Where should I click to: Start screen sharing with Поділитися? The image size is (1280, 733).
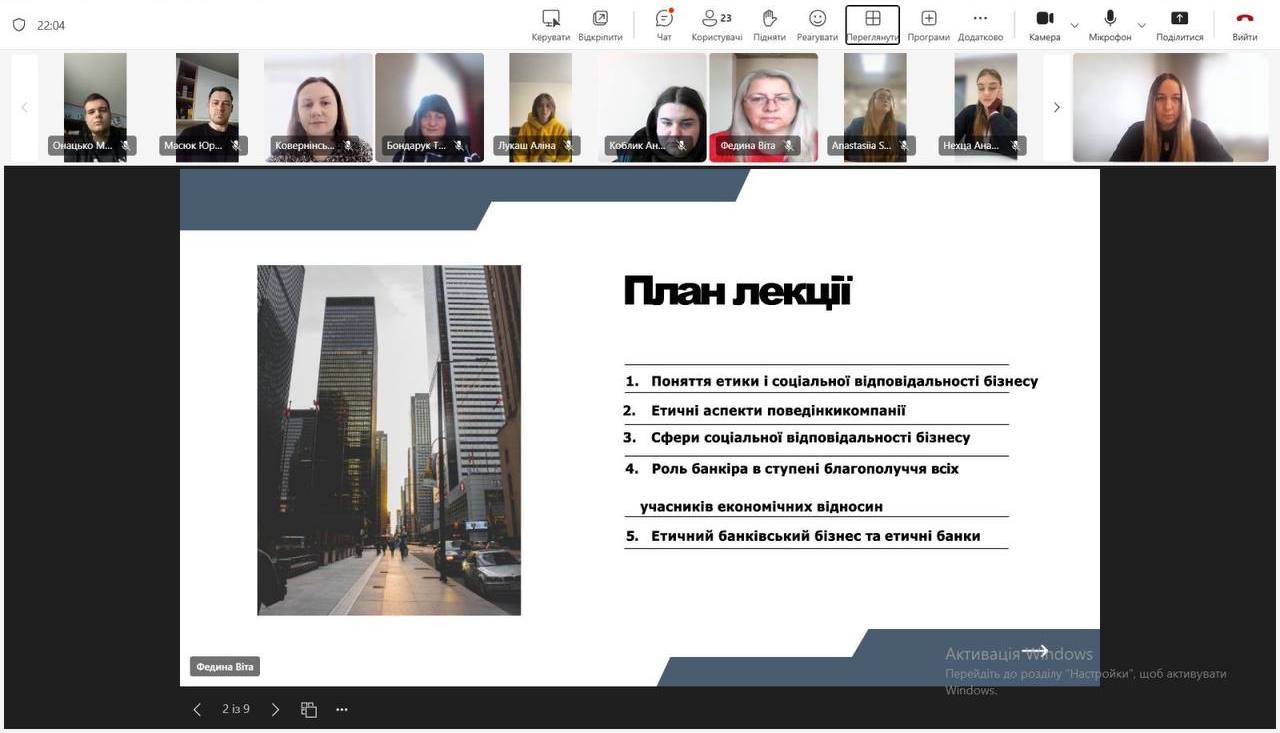(1180, 24)
